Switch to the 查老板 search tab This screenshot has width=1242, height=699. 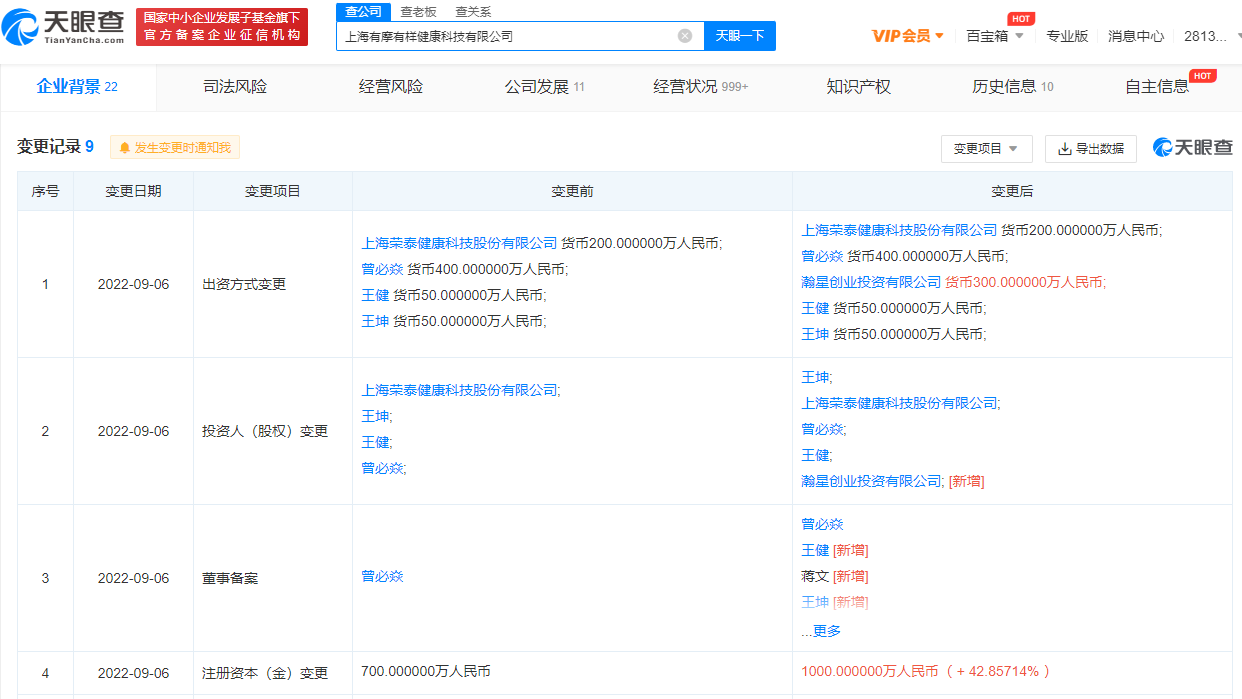click(418, 11)
